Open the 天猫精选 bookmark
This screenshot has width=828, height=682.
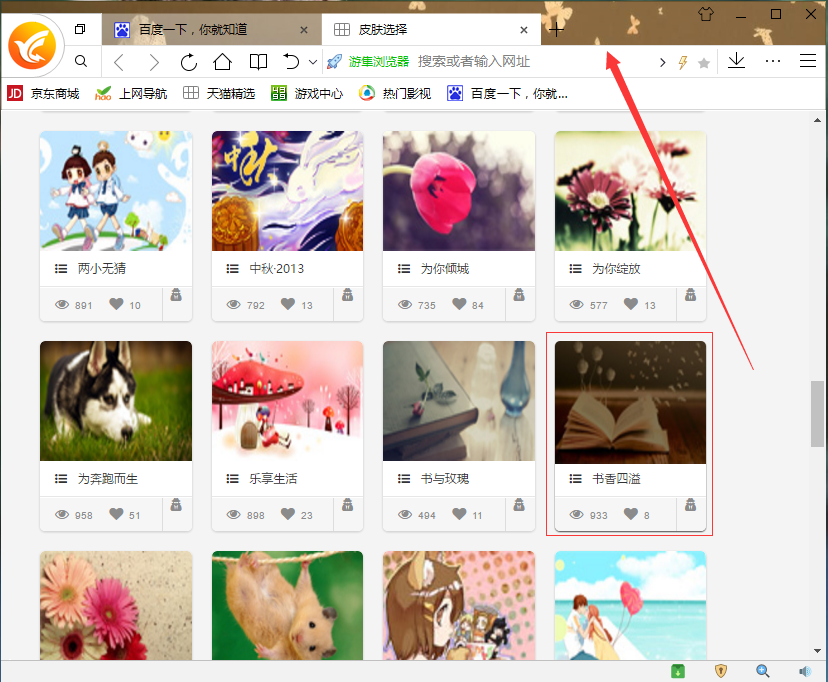219,94
